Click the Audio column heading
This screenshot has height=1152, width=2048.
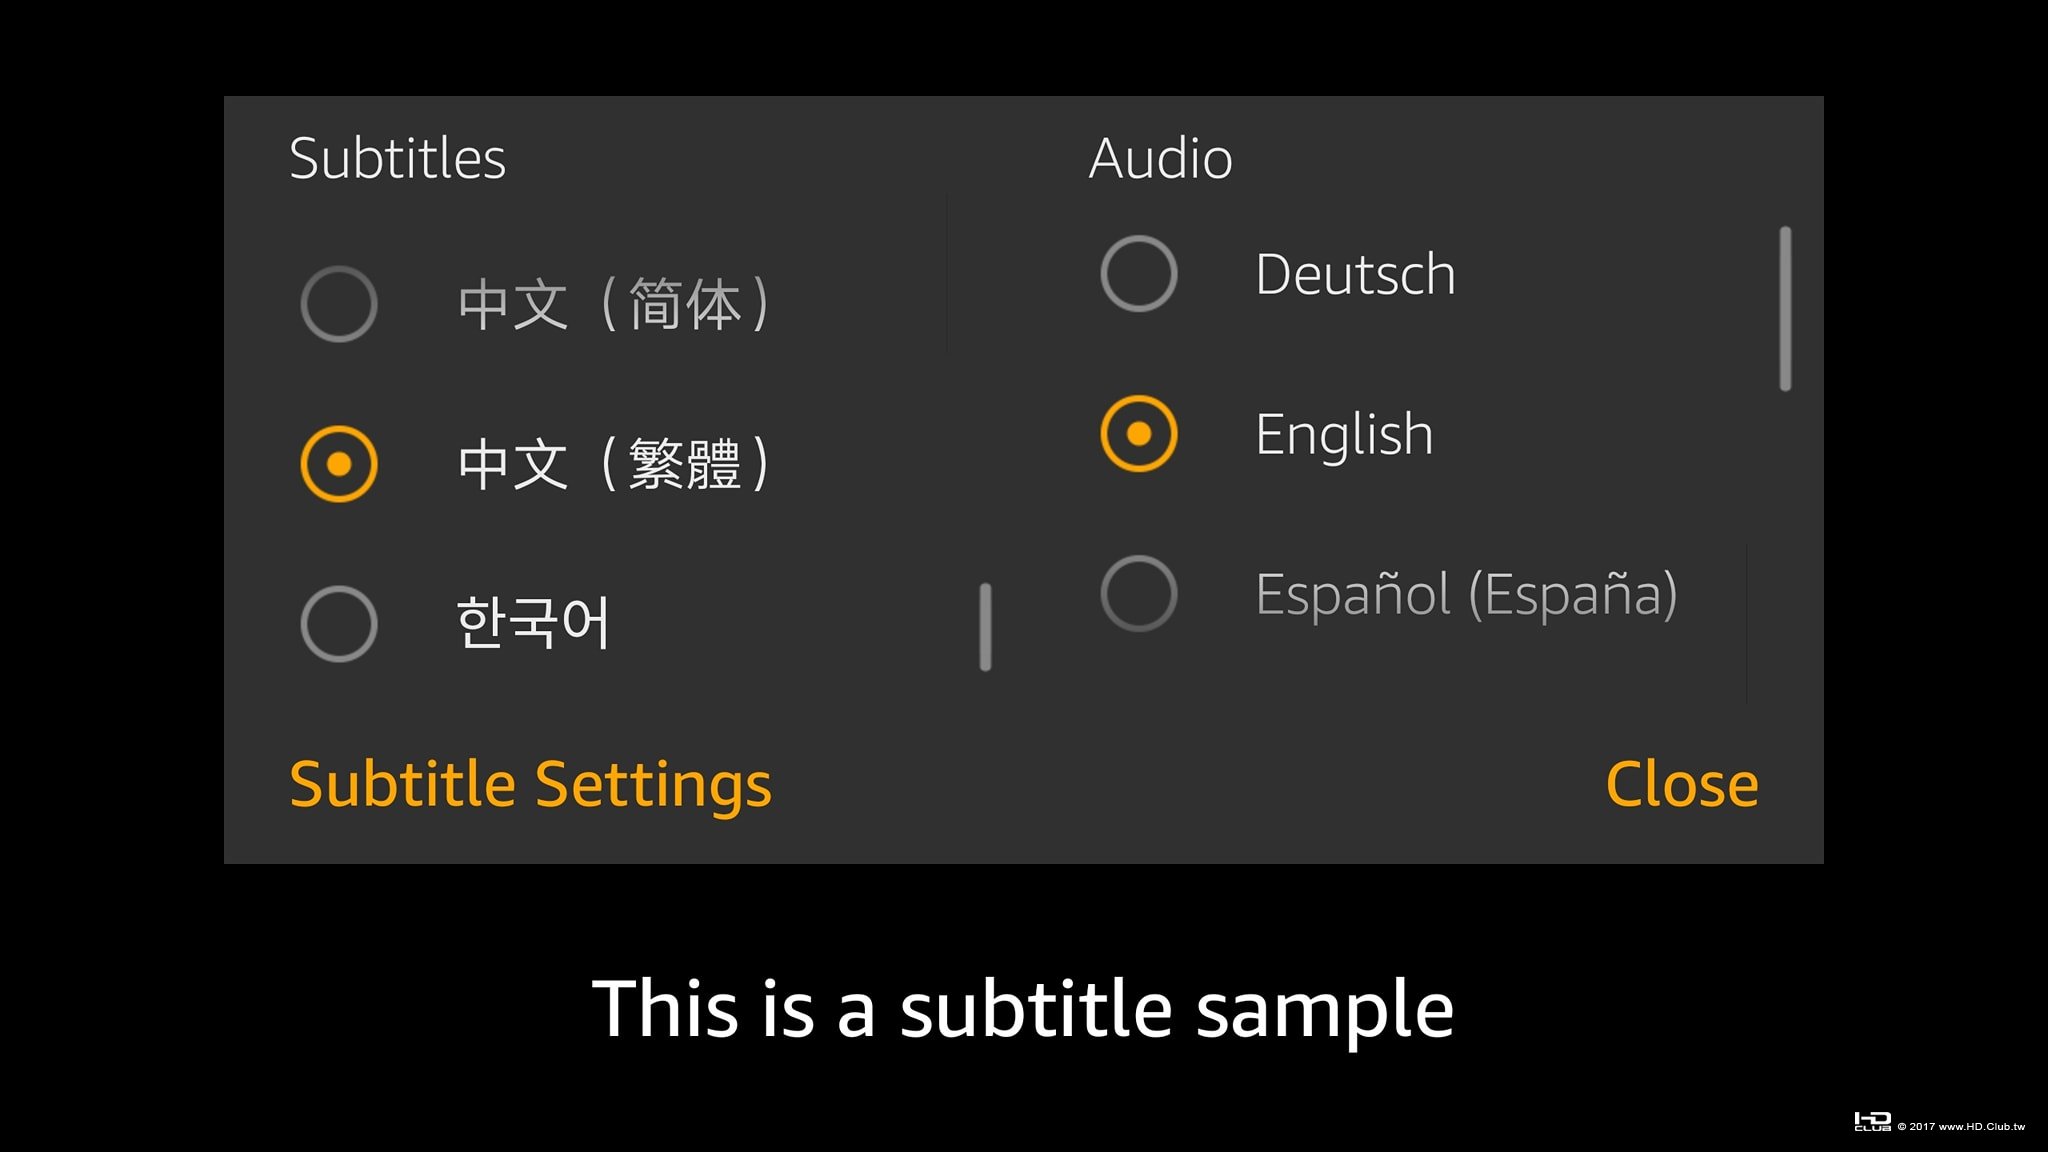(x=1160, y=158)
